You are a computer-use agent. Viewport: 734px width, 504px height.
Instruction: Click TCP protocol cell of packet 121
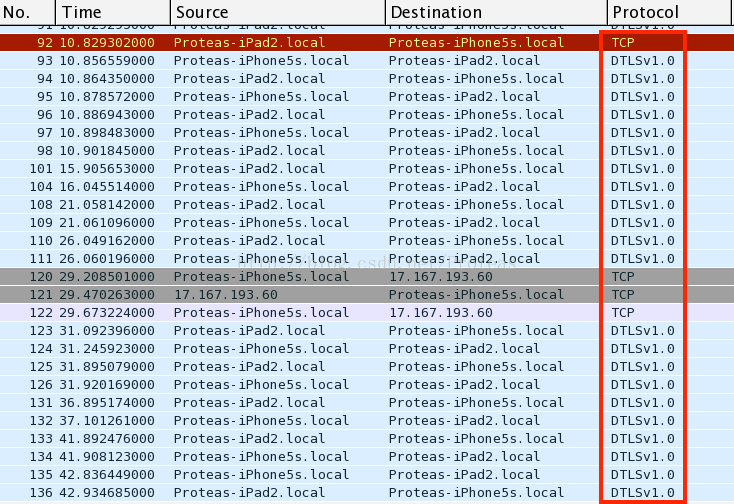pos(623,295)
